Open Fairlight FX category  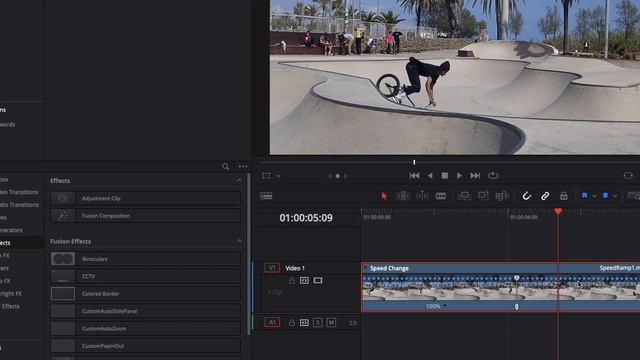click(x=11, y=293)
